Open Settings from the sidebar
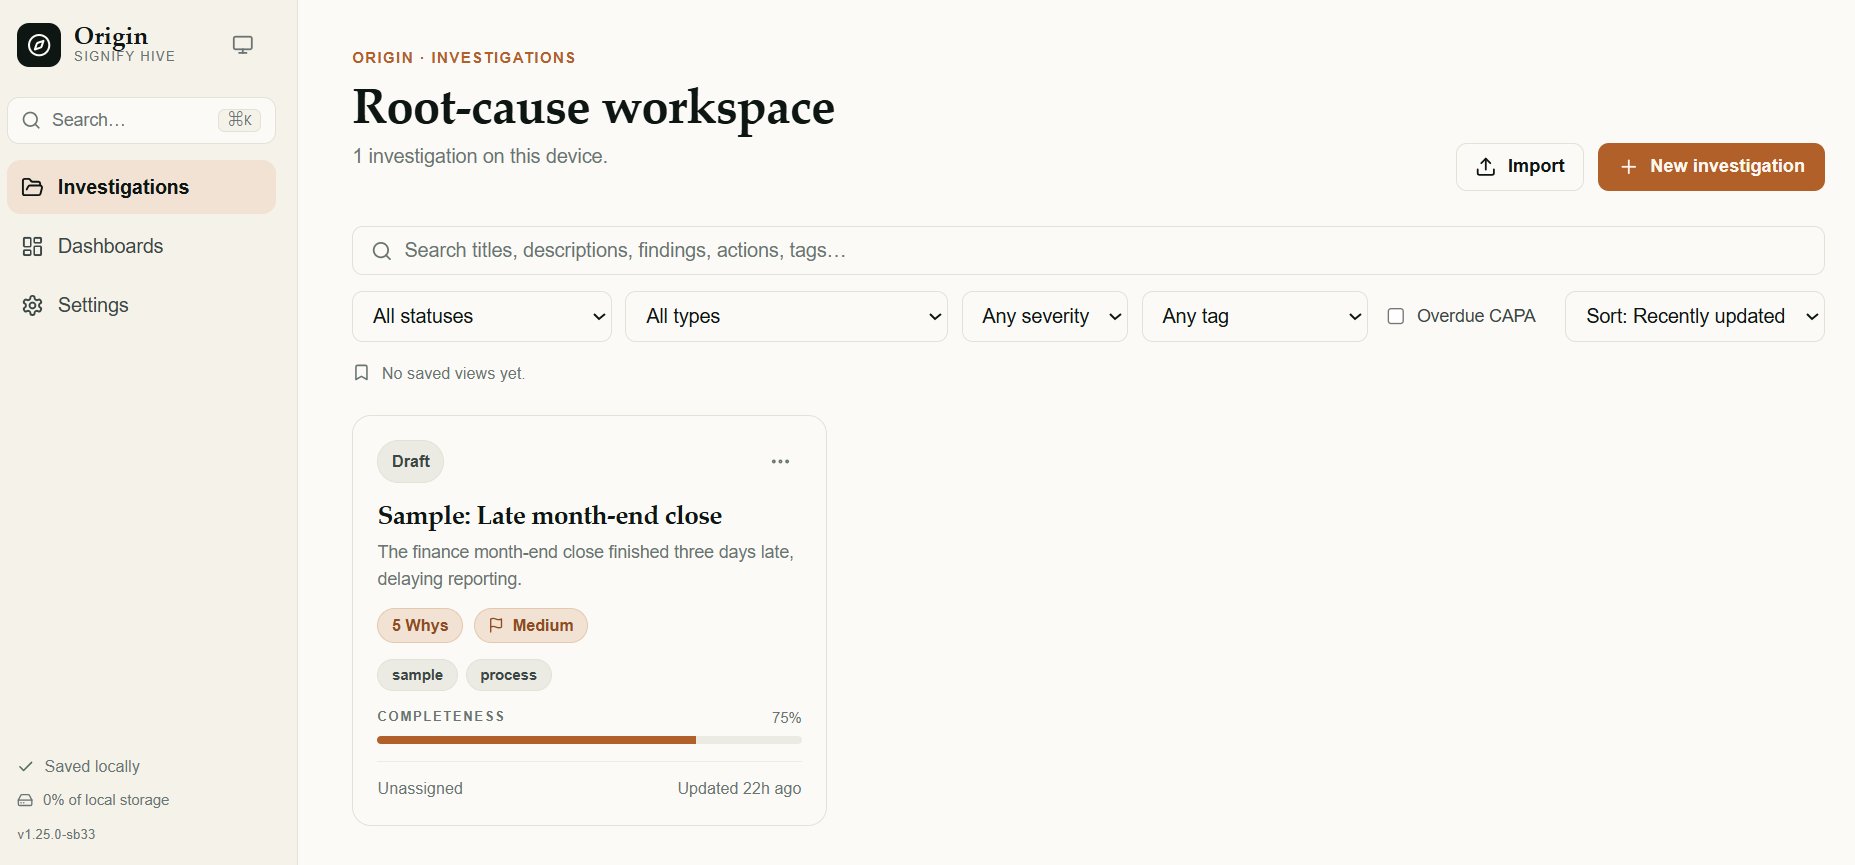 (141, 305)
